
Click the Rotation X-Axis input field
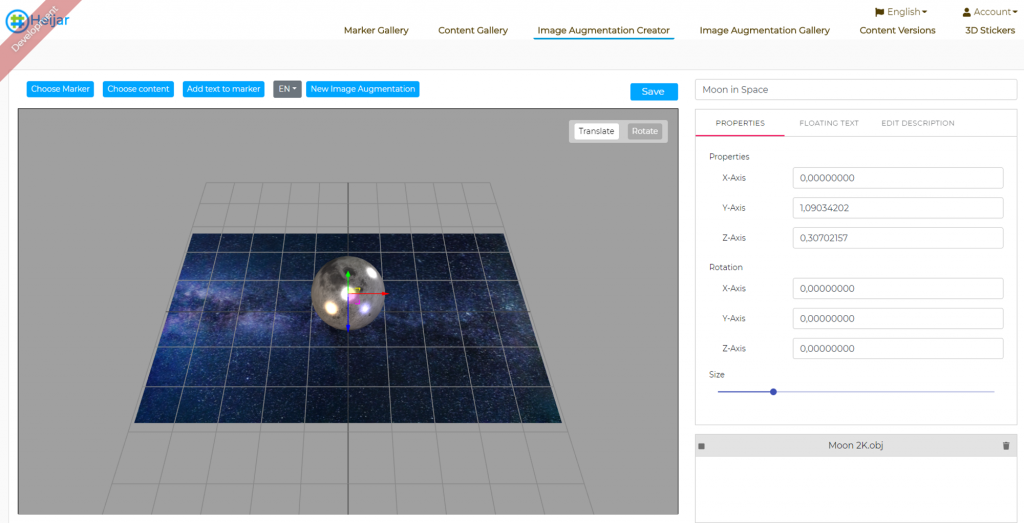pyautogui.click(x=898, y=288)
